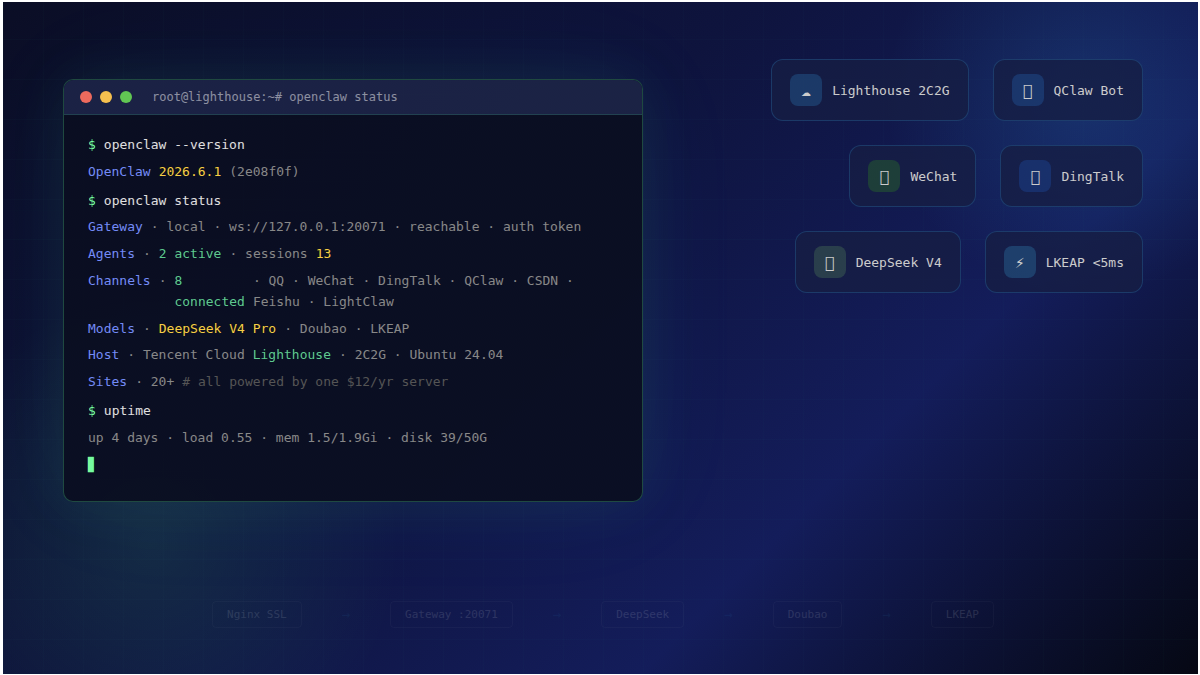Click the text auth token
1200x675 pixels.
pyautogui.click(x=542, y=227)
